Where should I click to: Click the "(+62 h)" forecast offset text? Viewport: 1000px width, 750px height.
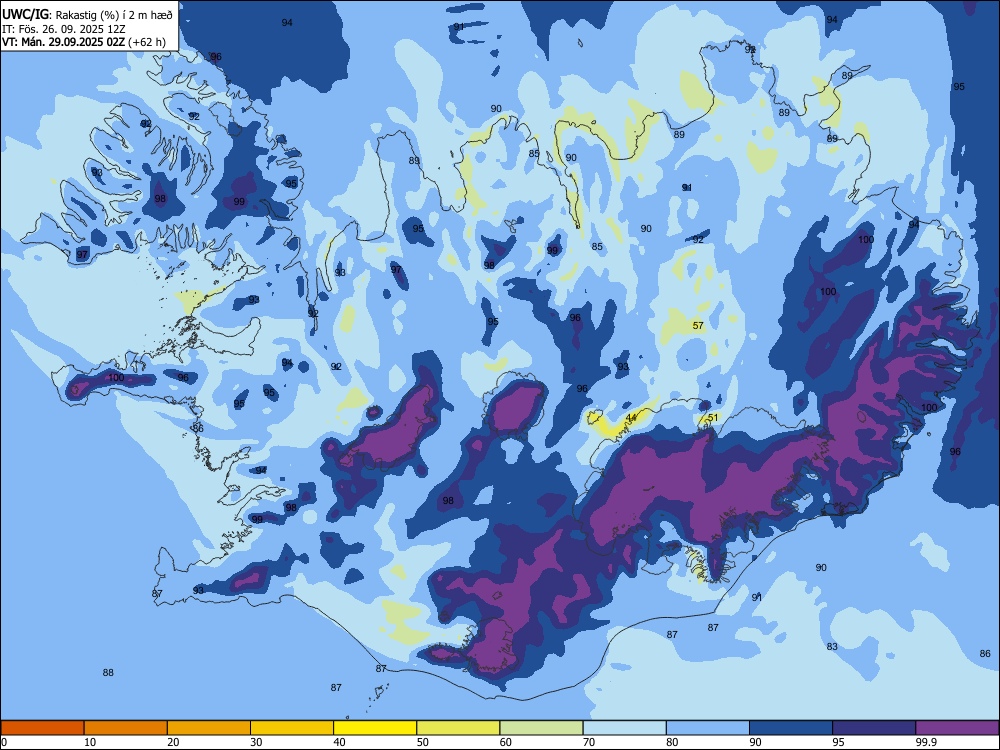(147, 42)
